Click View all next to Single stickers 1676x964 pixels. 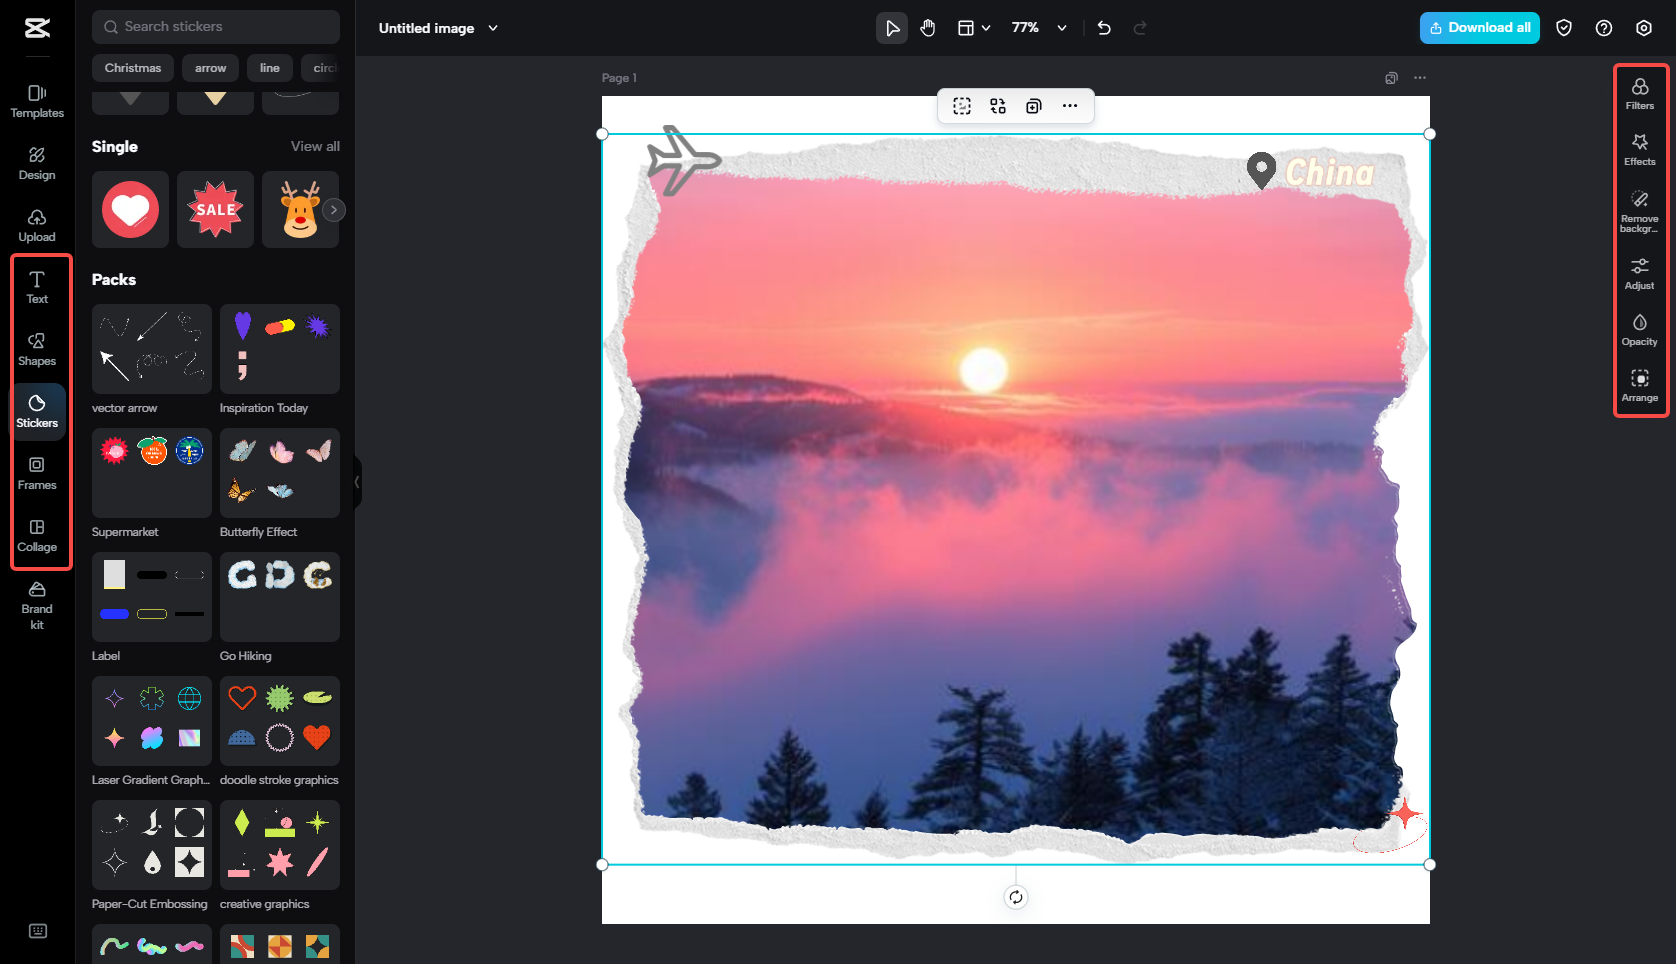pyautogui.click(x=314, y=146)
